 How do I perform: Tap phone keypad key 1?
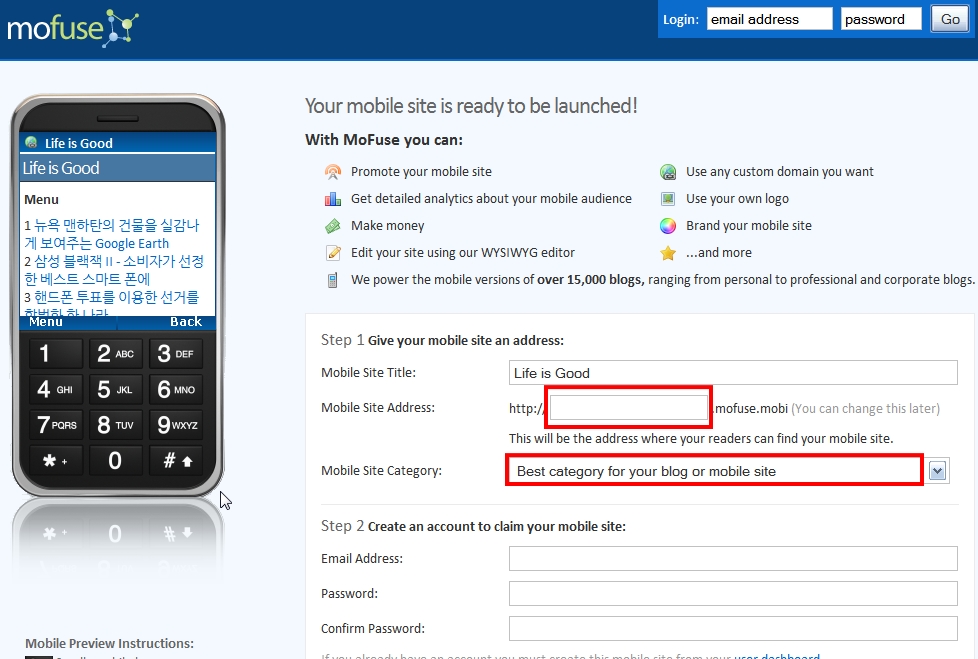[x=56, y=354]
